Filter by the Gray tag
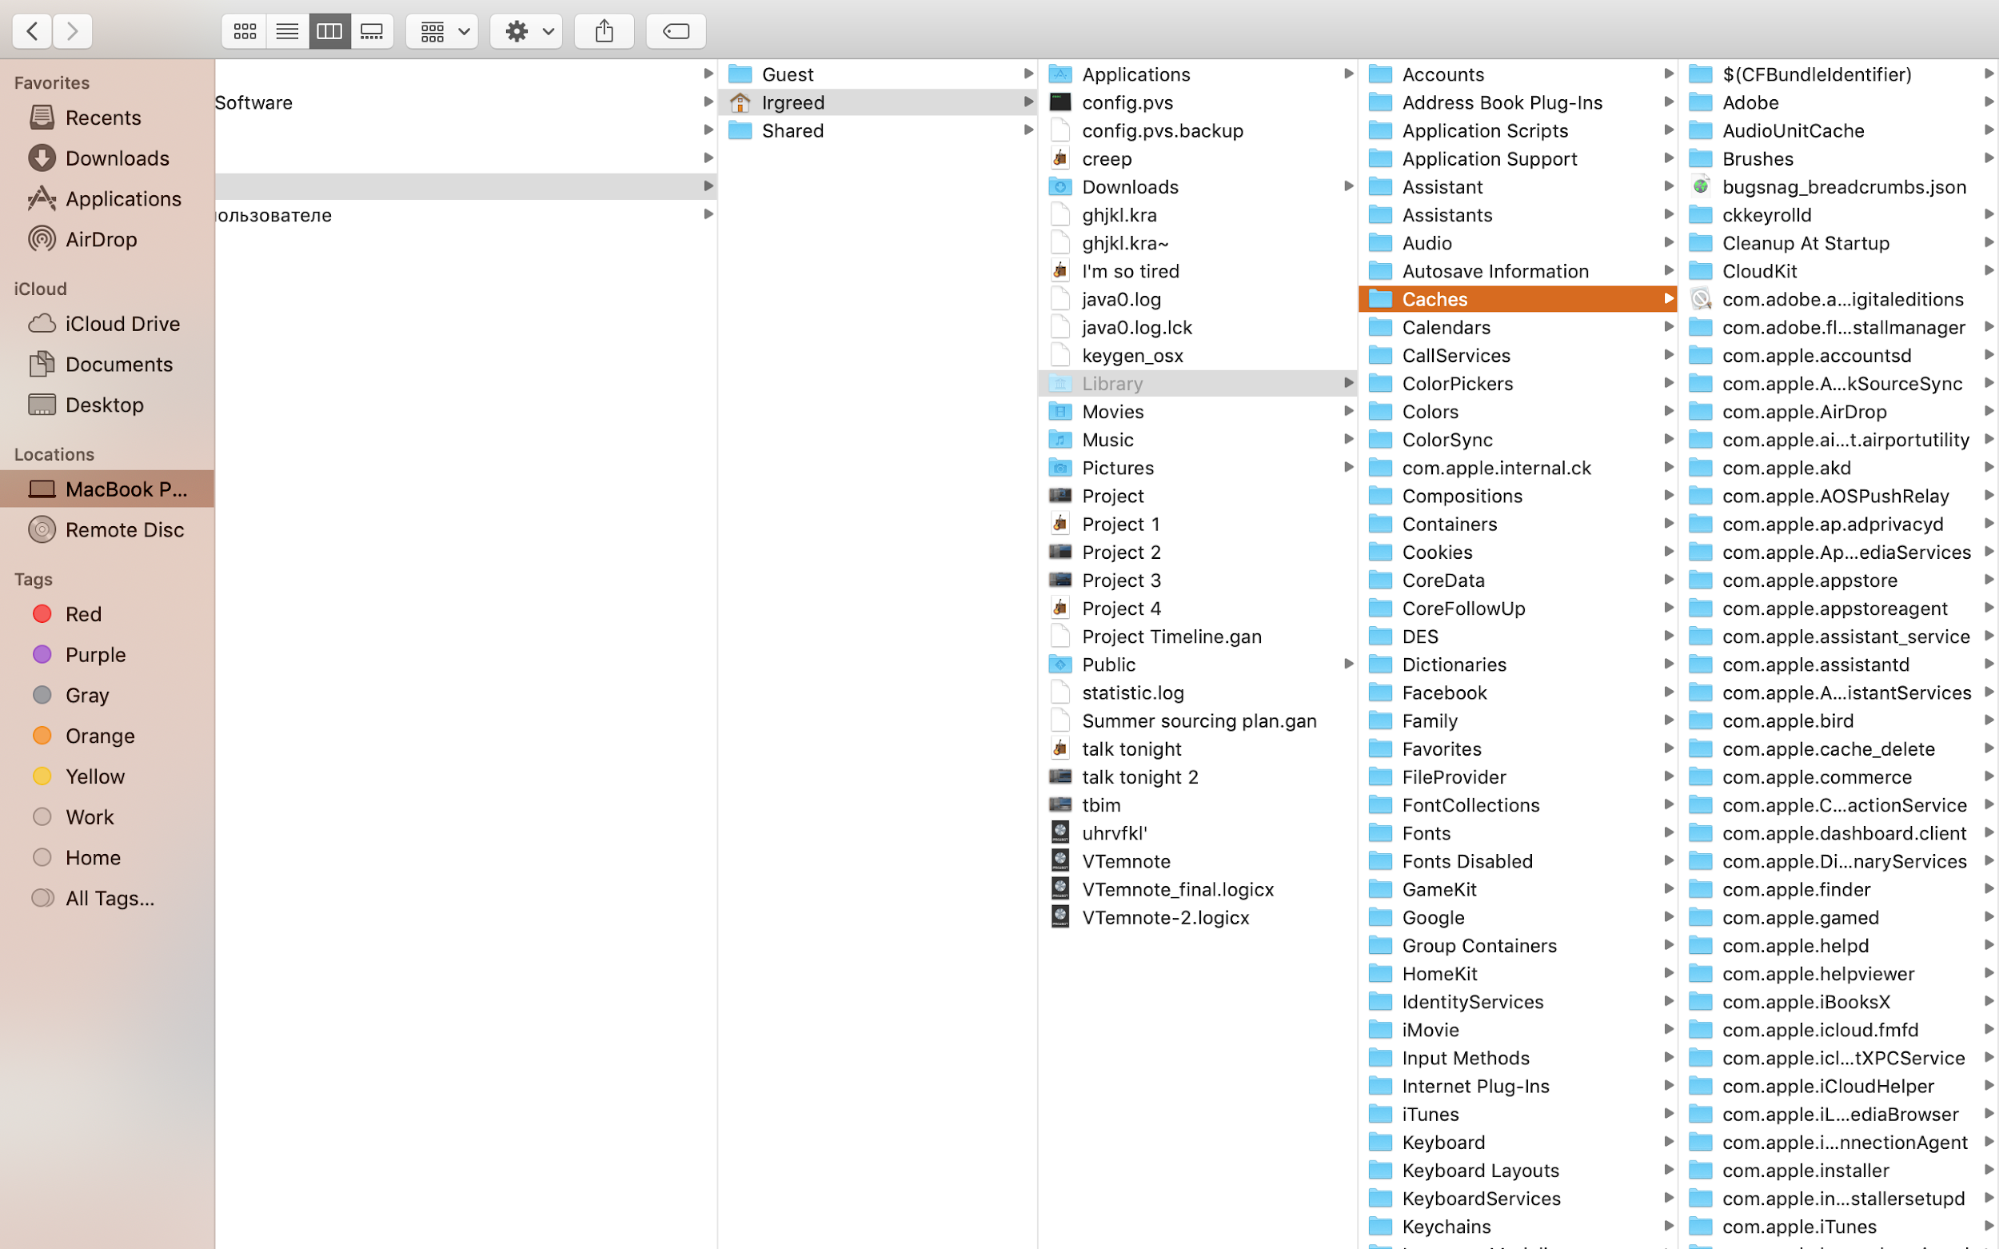 (x=107, y=695)
